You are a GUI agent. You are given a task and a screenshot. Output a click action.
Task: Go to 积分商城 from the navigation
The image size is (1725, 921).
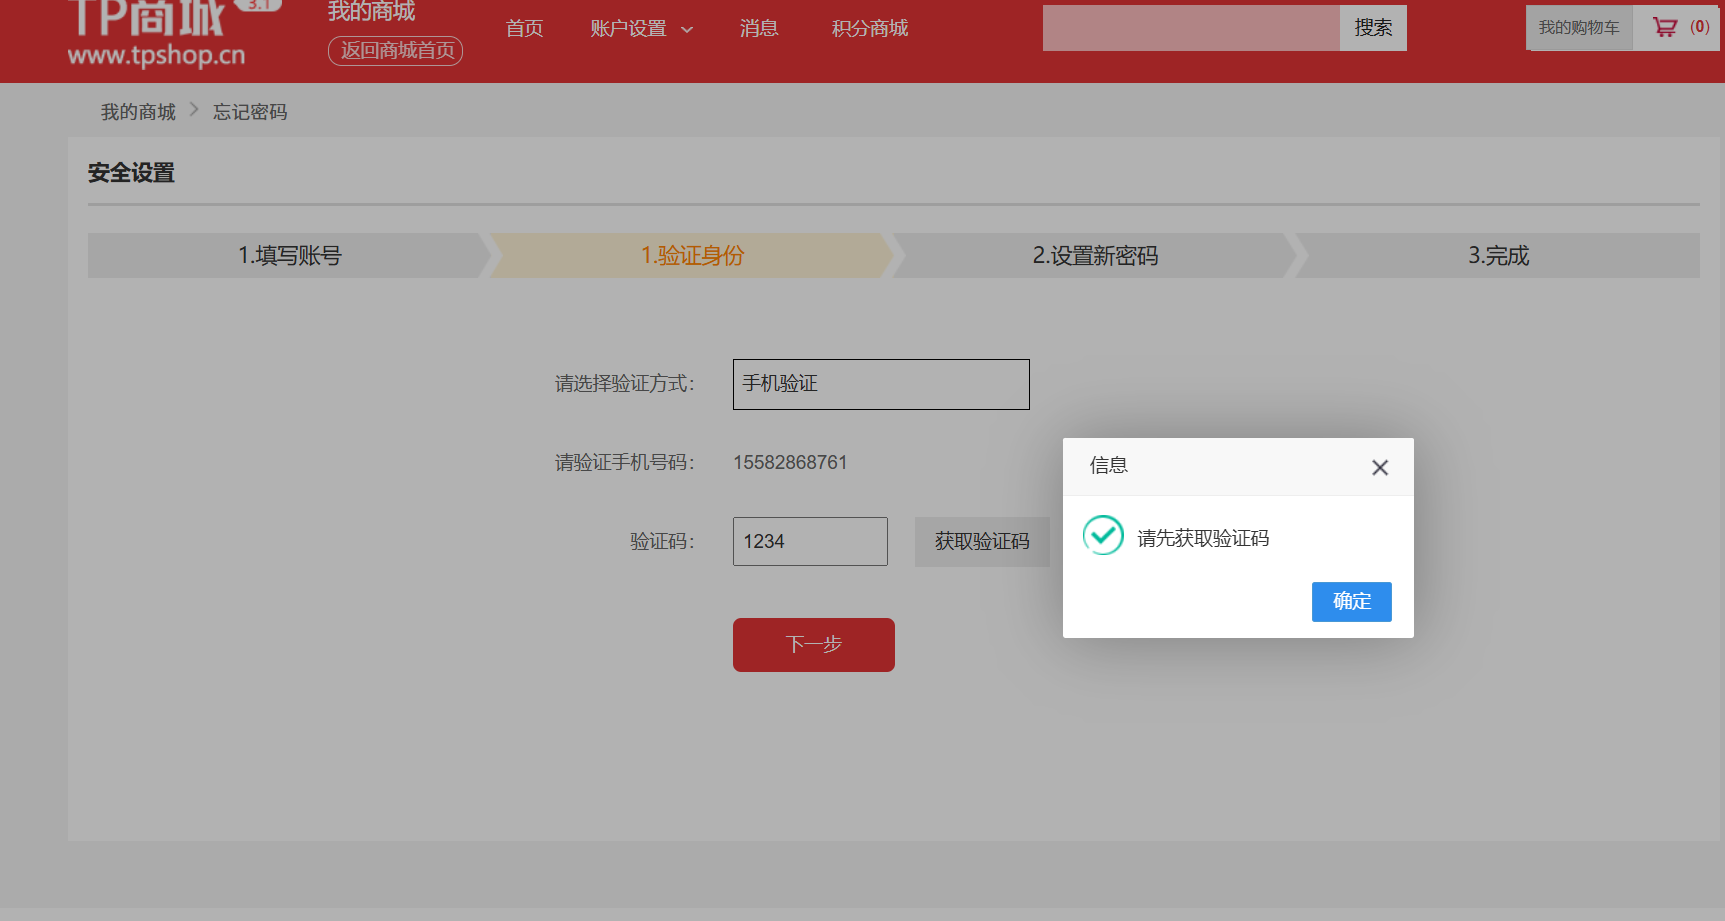tap(868, 28)
